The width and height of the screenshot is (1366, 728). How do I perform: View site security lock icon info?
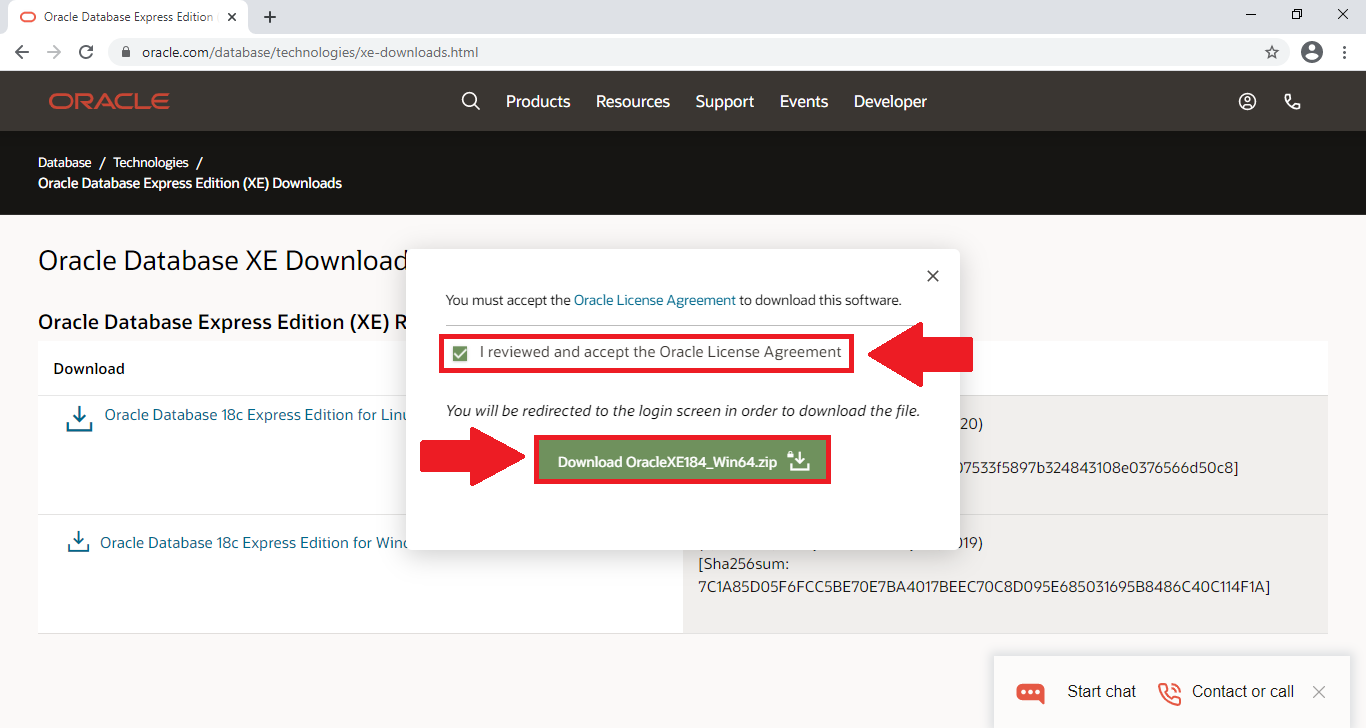(125, 52)
